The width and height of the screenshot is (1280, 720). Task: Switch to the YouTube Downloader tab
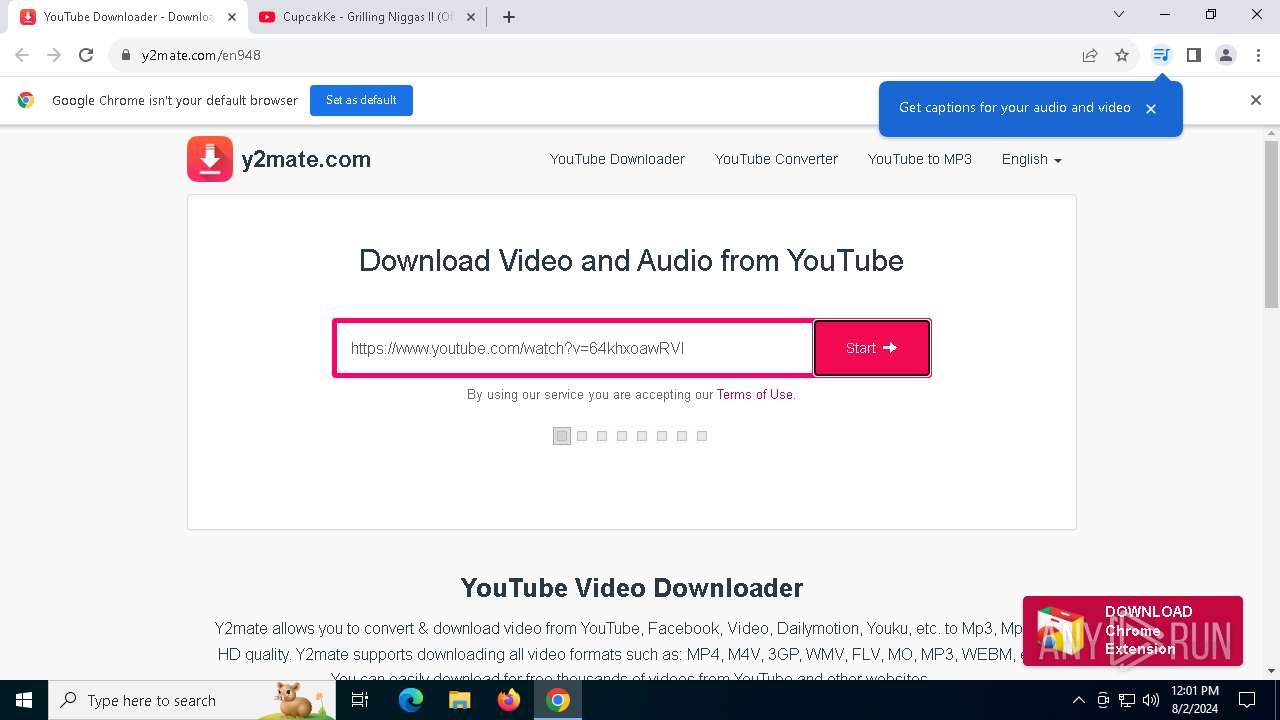[128, 17]
